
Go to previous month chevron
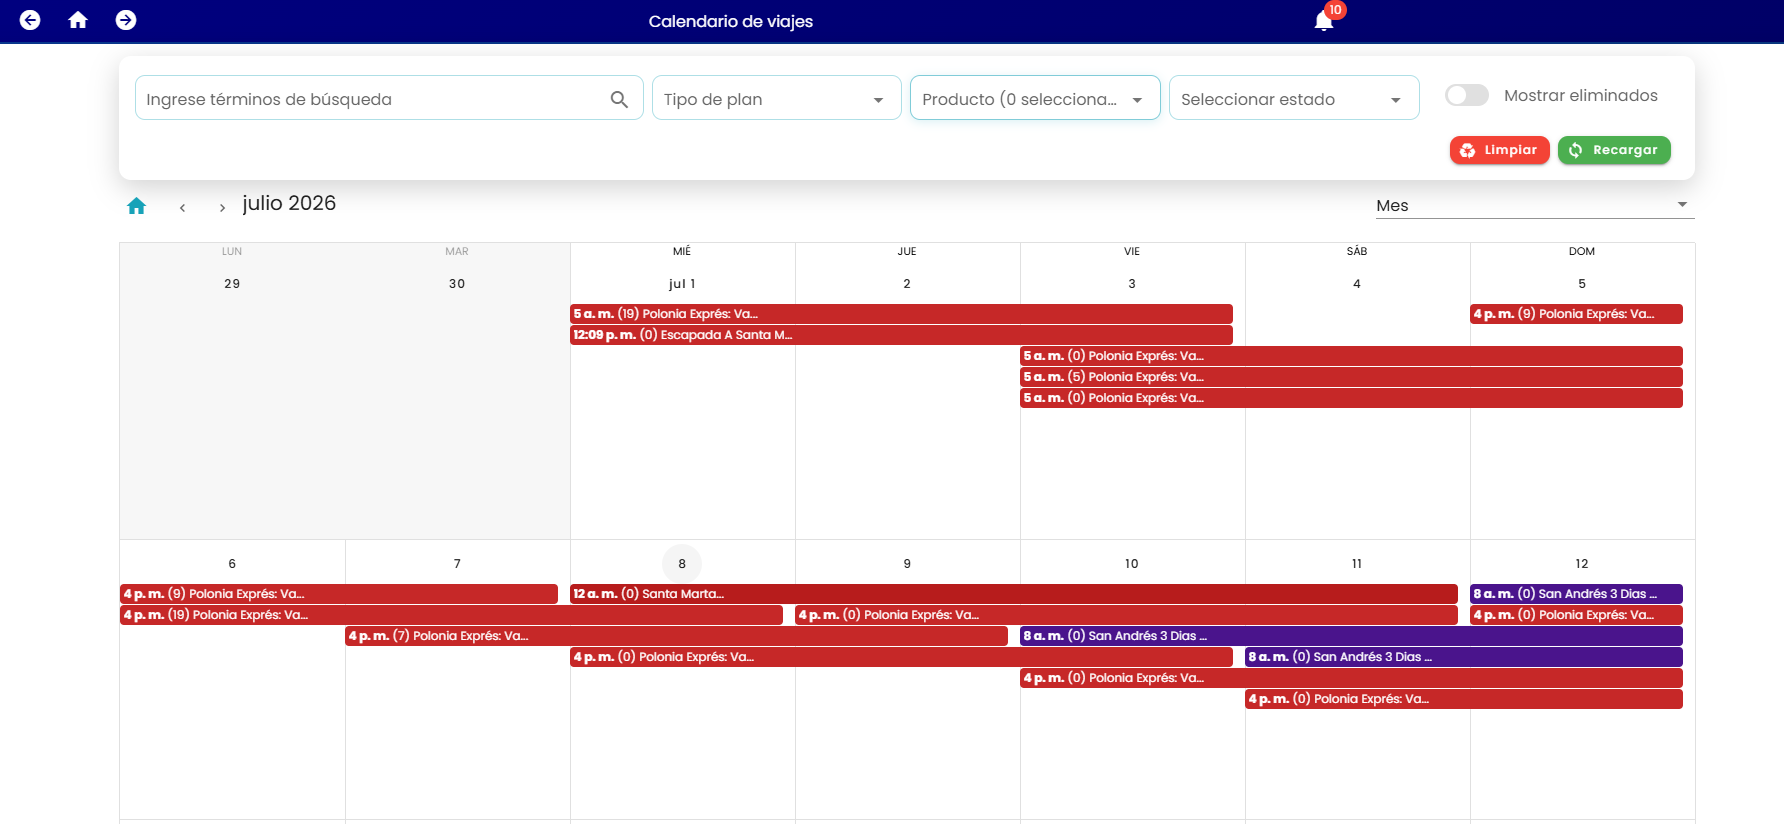[182, 207]
